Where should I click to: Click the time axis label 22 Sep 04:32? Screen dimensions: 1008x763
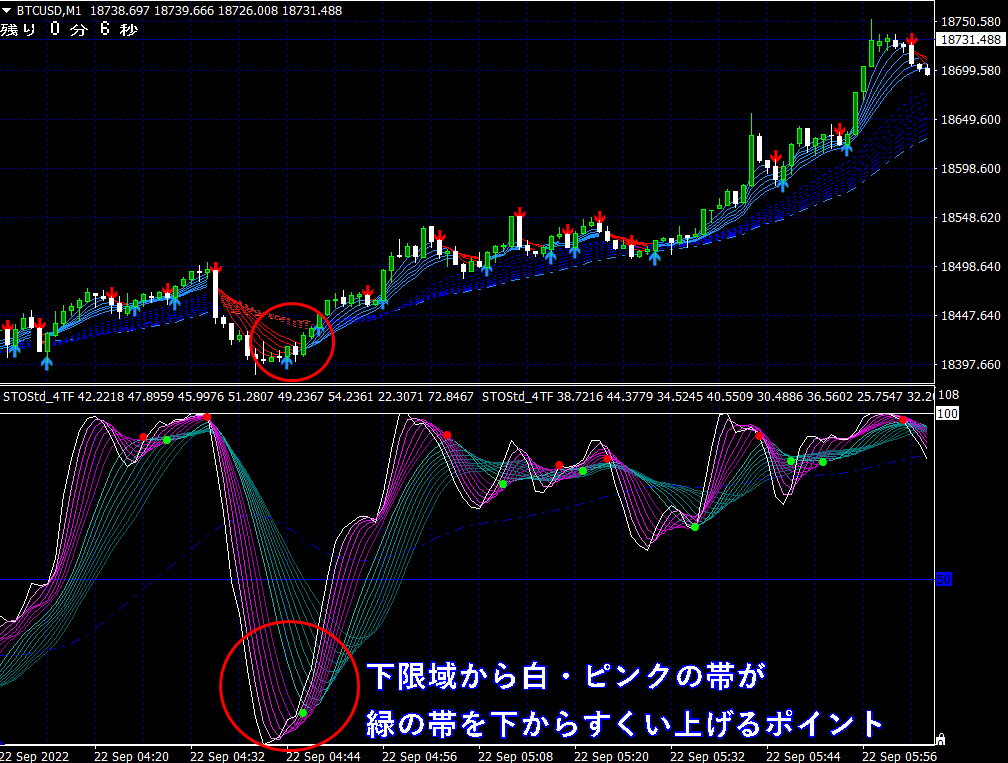click(228, 756)
